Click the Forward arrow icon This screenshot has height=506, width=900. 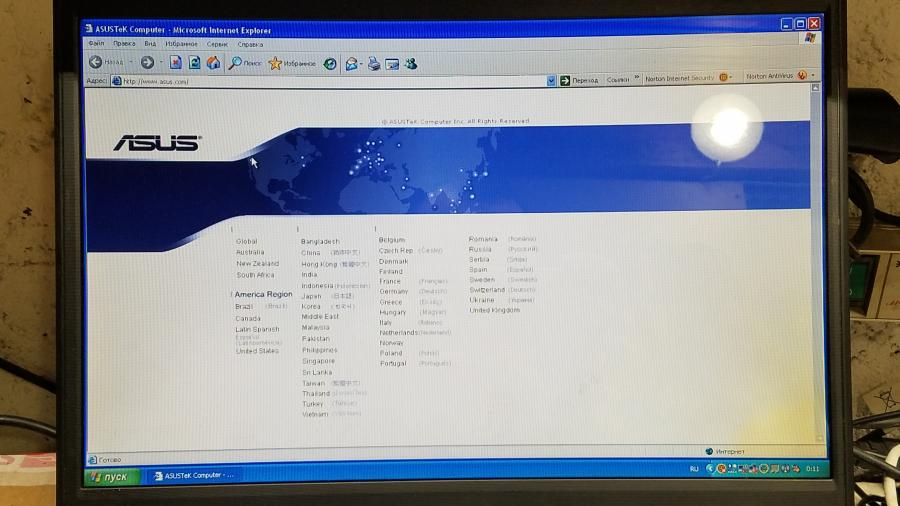(x=148, y=63)
